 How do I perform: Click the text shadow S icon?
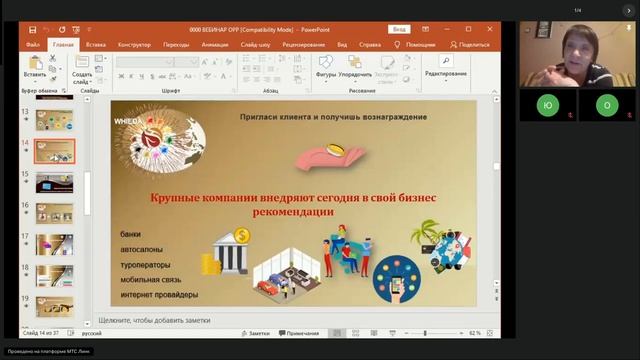pos(152,76)
